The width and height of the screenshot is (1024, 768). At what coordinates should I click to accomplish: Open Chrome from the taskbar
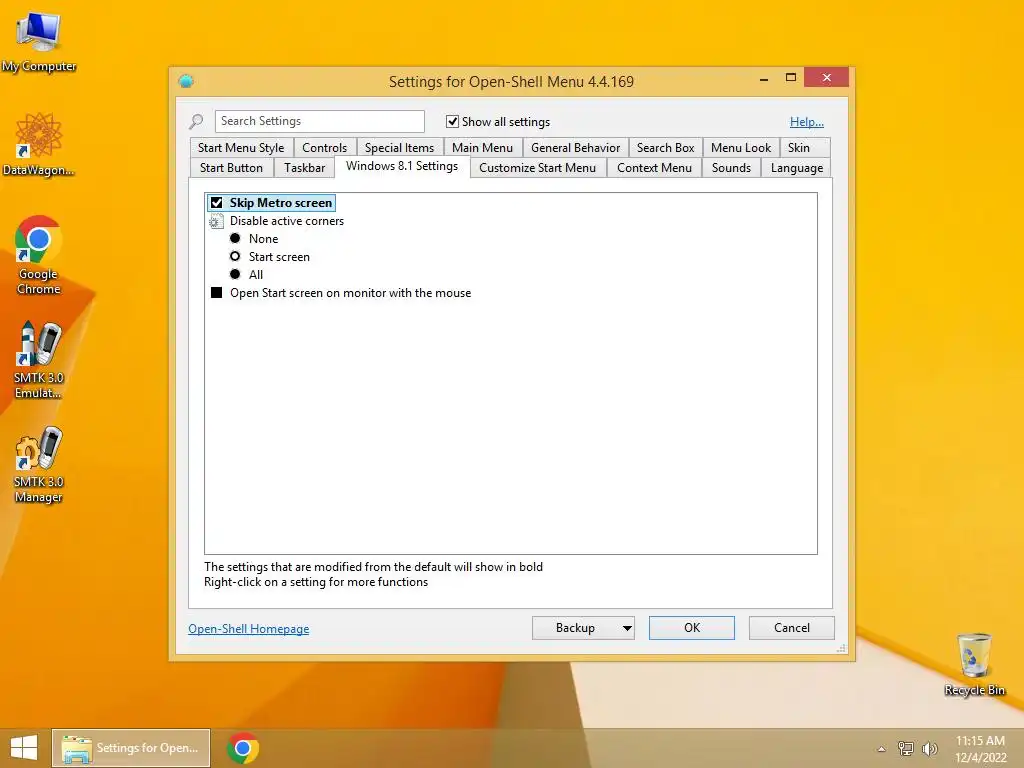click(242, 748)
